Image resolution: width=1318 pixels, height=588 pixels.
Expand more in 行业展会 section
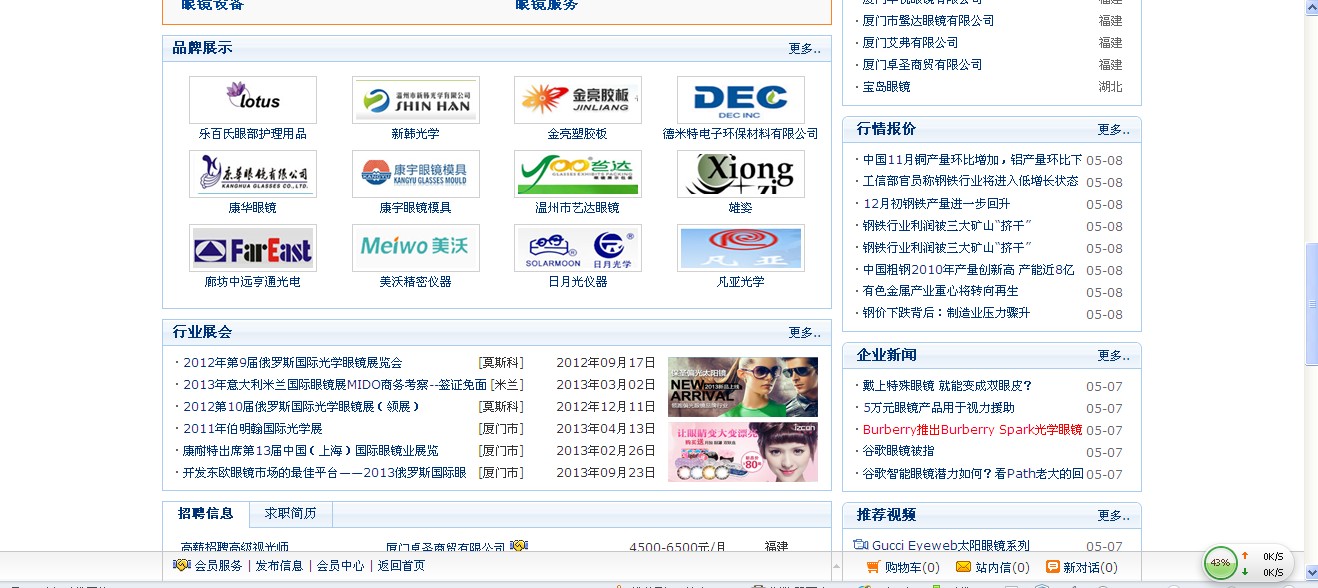[x=804, y=332]
